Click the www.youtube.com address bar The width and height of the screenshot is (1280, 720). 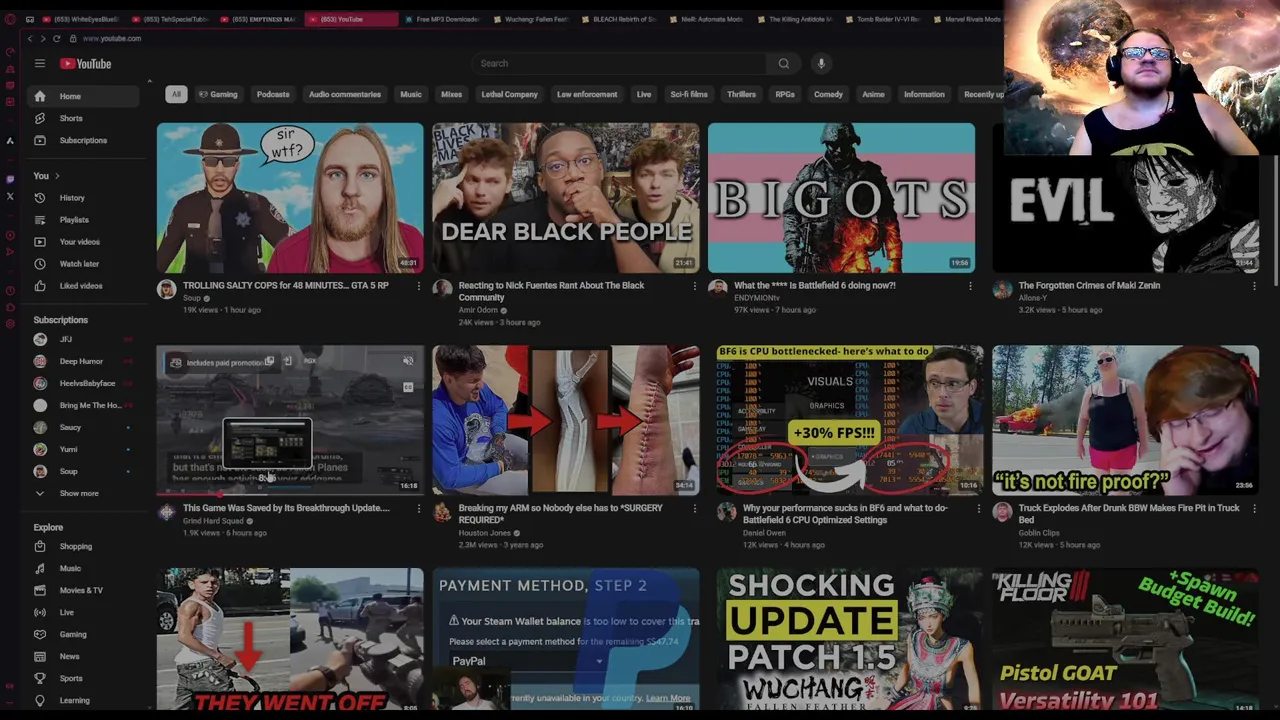click(112, 38)
